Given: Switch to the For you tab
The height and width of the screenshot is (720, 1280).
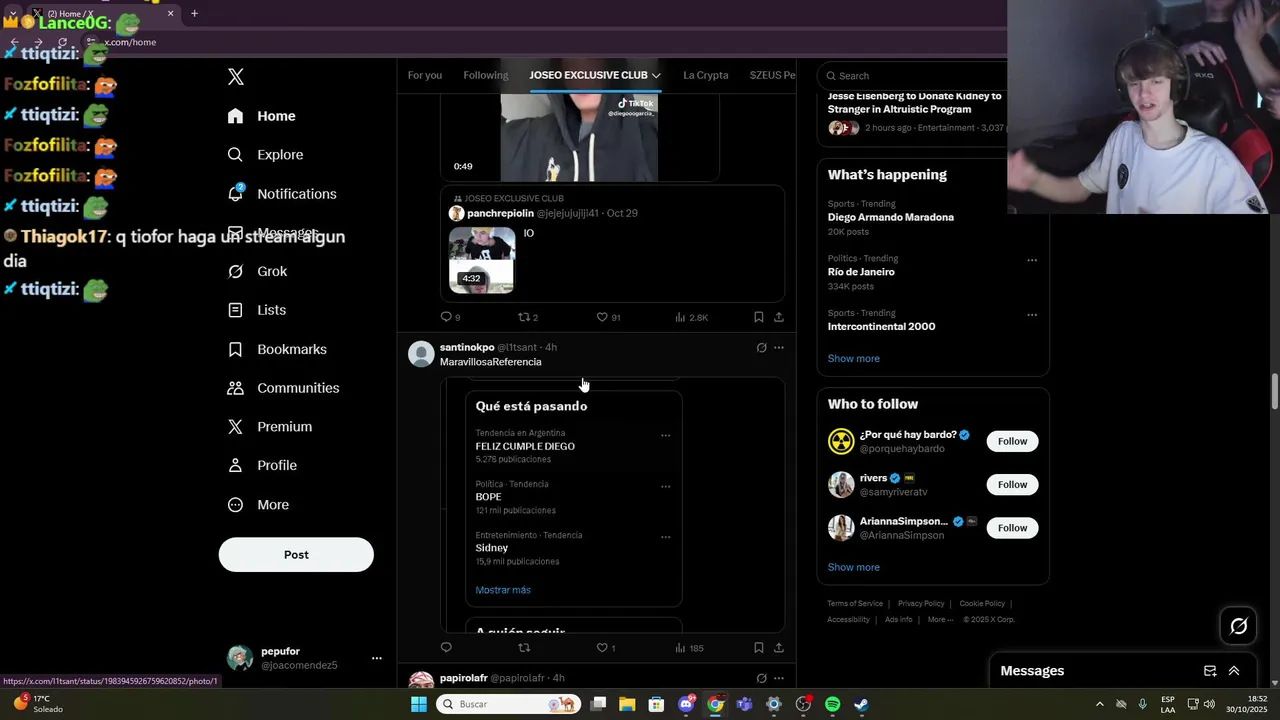Looking at the screenshot, I should (425, 75).
